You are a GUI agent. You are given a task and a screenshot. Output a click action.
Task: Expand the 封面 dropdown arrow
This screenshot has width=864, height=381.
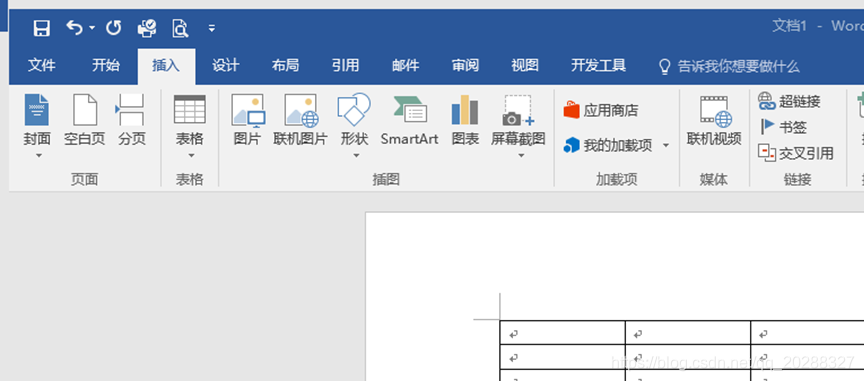click(39, 156)
